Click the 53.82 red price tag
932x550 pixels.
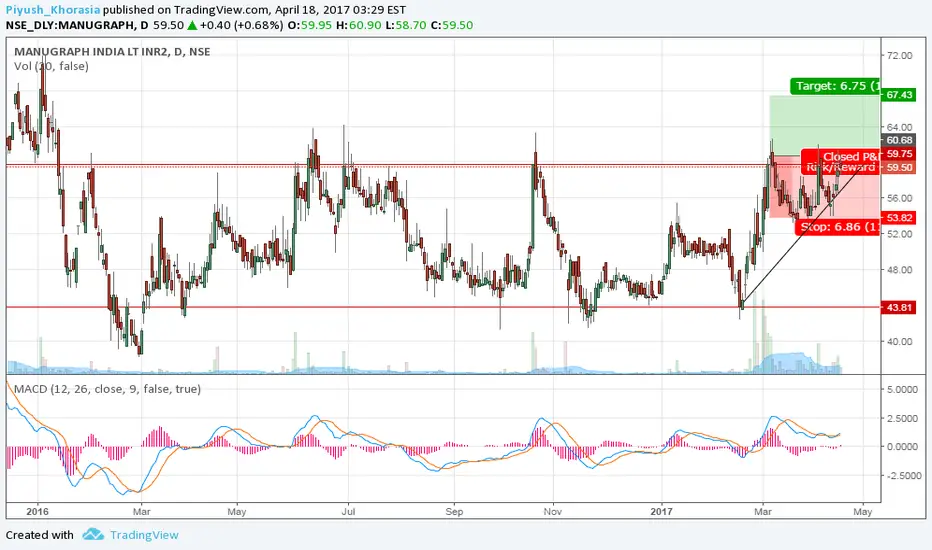pos(899,218)
